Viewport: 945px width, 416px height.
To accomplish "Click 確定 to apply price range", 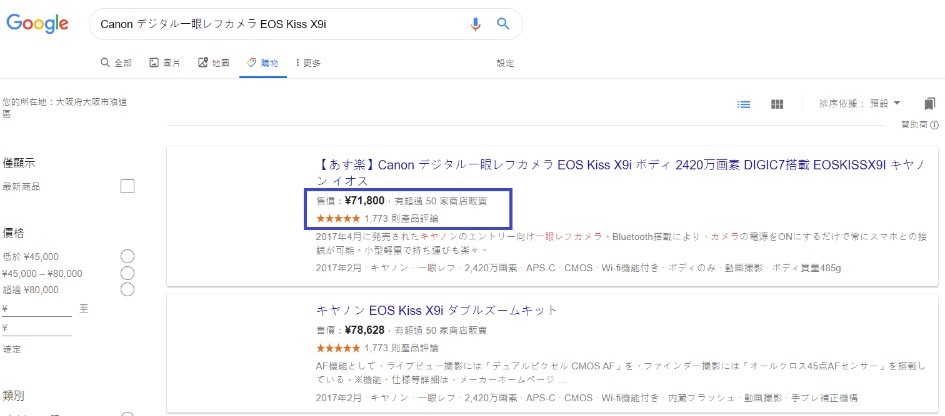I will pos(12,349).
